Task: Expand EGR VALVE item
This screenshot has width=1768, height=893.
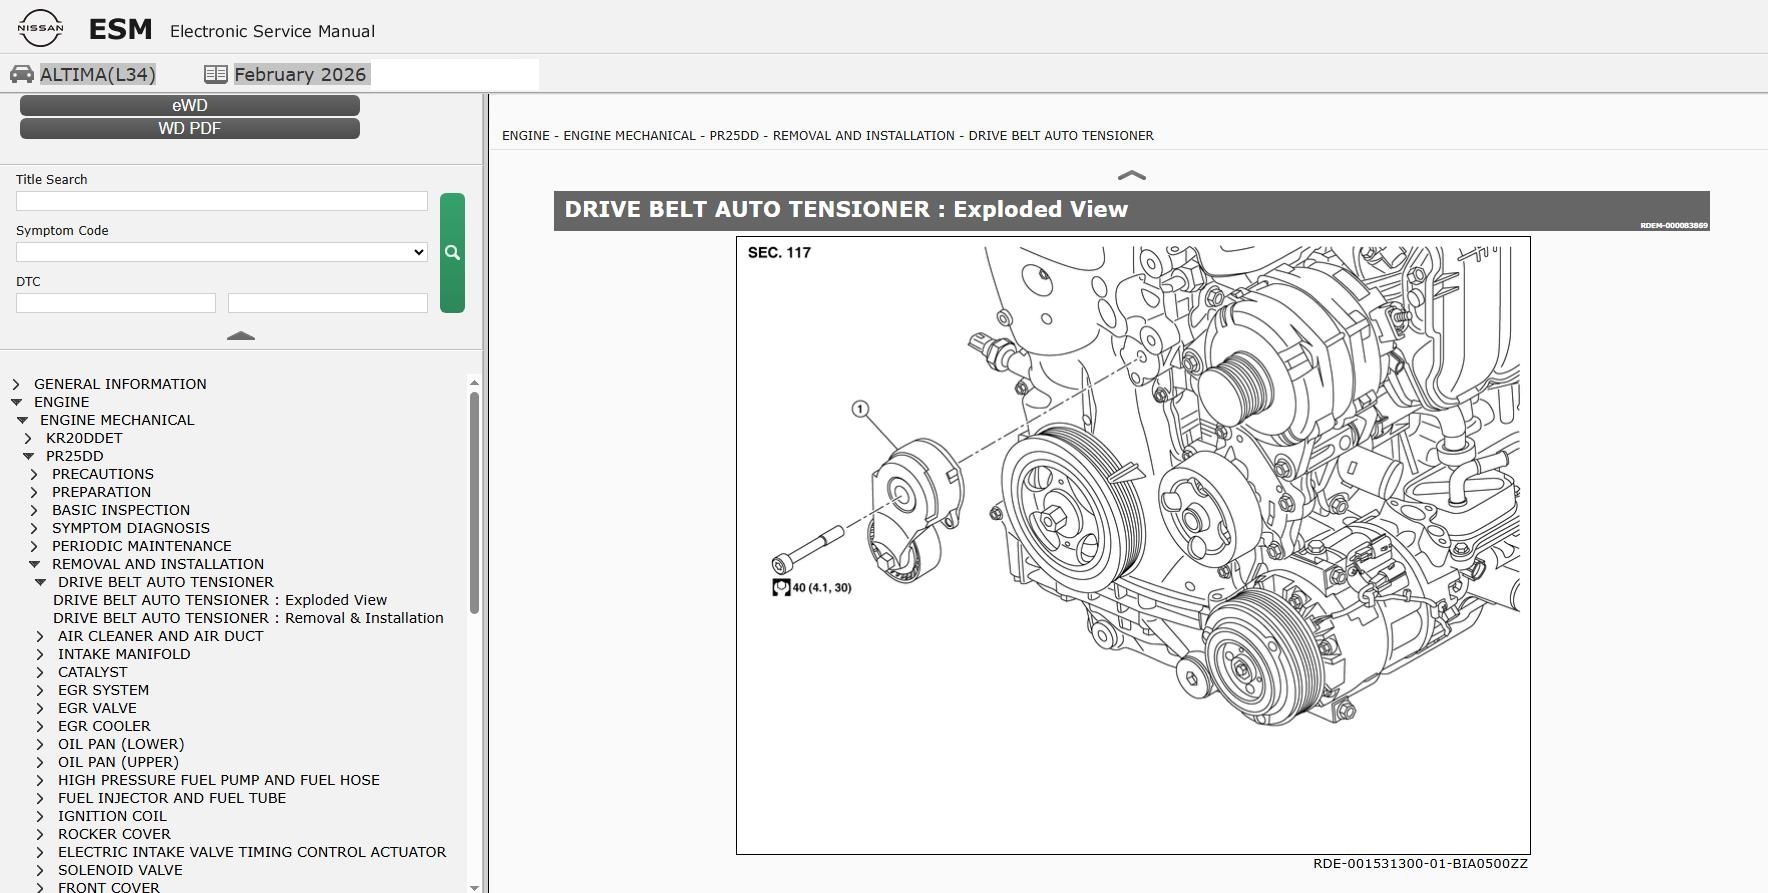Action: point(40,708)
